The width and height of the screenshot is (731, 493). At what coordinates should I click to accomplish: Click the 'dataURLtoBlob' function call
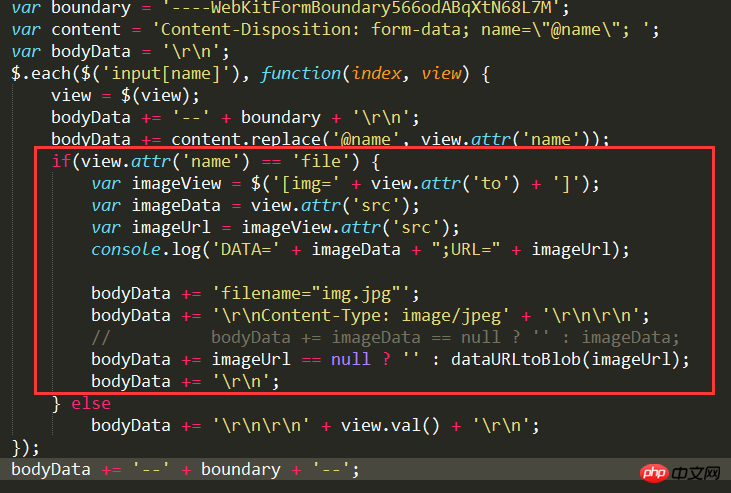516,360
